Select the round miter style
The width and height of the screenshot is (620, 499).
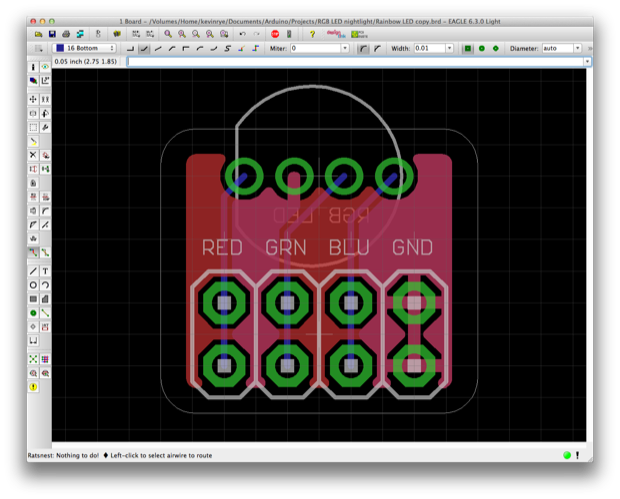(x=363, y=49)
